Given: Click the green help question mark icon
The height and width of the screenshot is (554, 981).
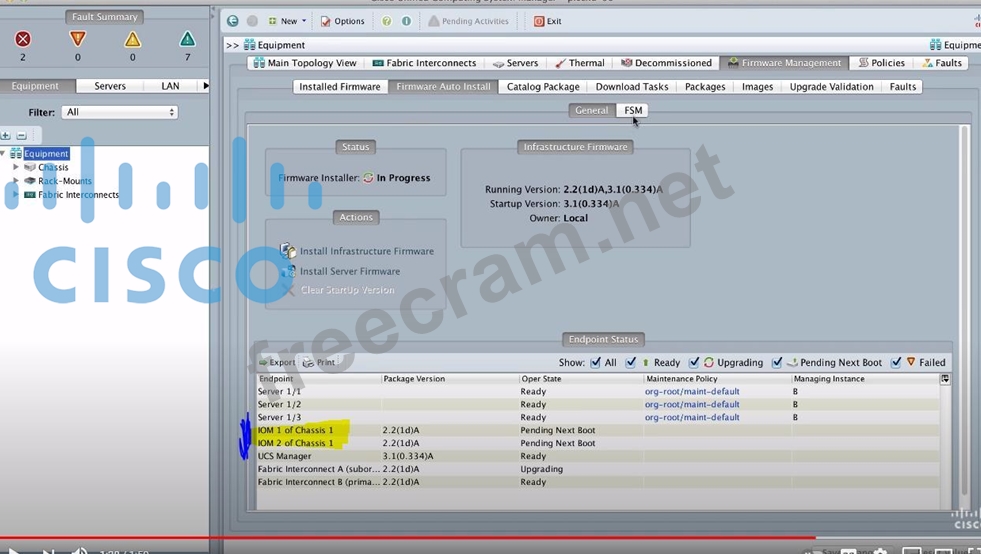Looking at the screenshot, I should click(x=387, y=21).
